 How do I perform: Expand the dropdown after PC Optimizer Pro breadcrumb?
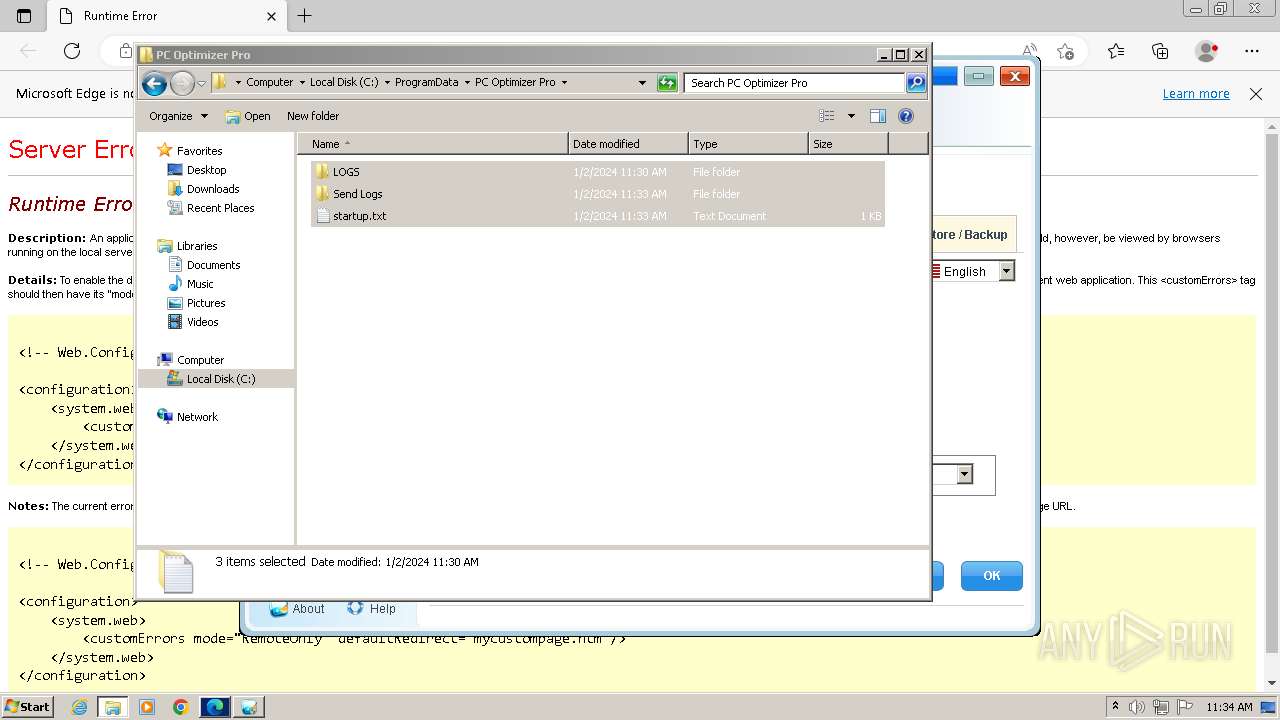pos(564,83)
